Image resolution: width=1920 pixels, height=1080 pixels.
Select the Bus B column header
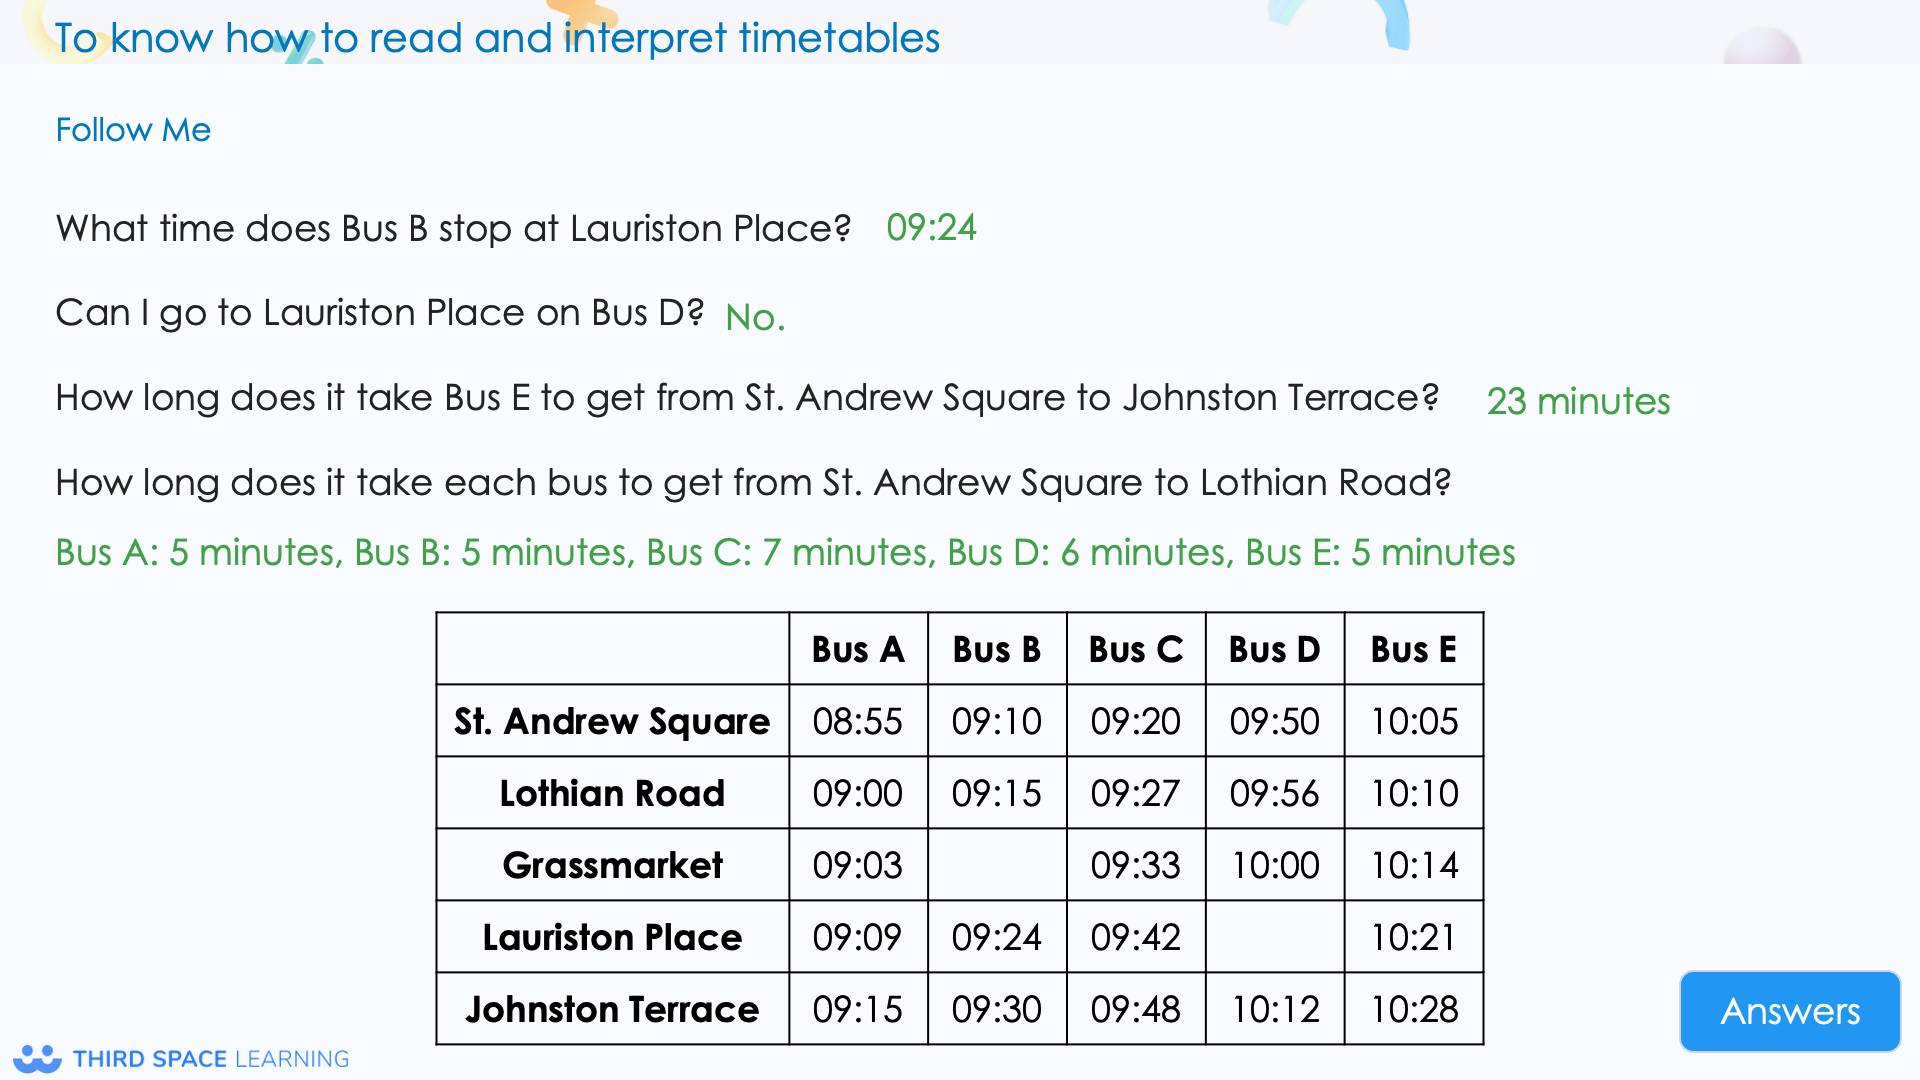coord(997,650)
